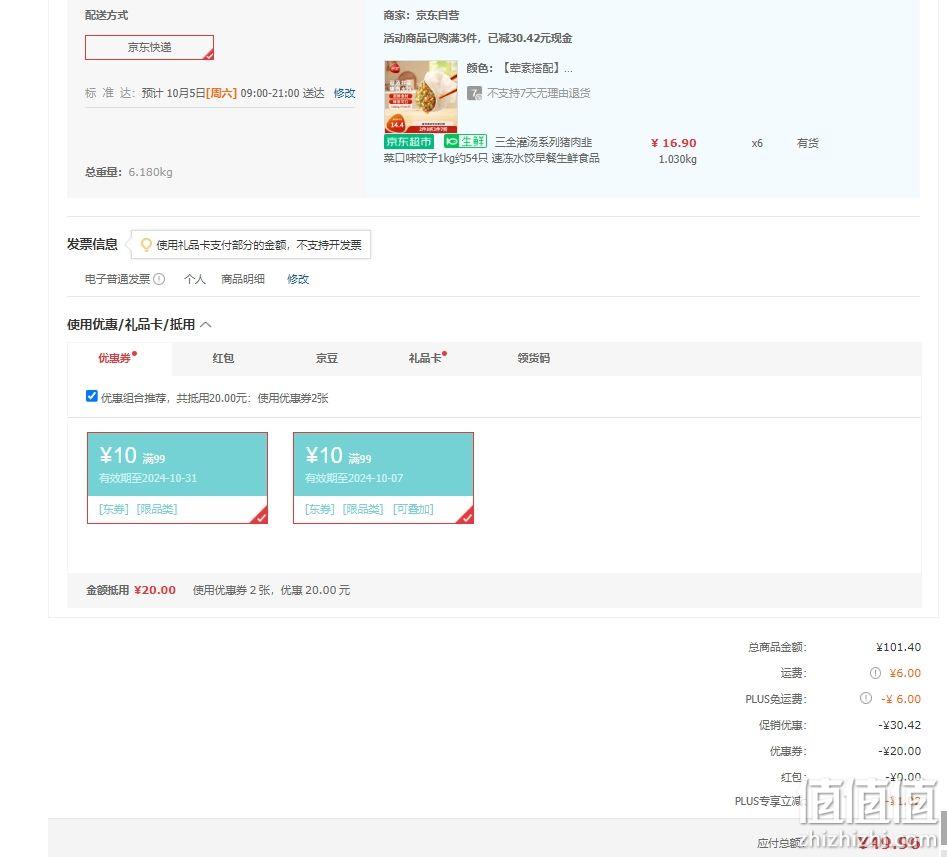Toggle the ¥10 coupon valid until 2024-10-31
Image resolution: width=947 pixels, height=857 pixels.
click(x=178, y=478)
